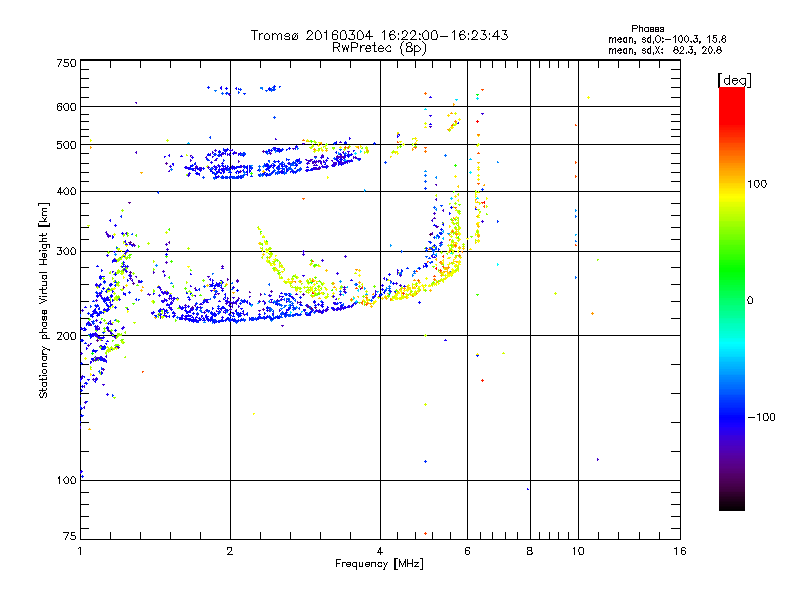The image size is (800, 600).
Task: Click the '8' frequency tick label
Action: [530, 551]
